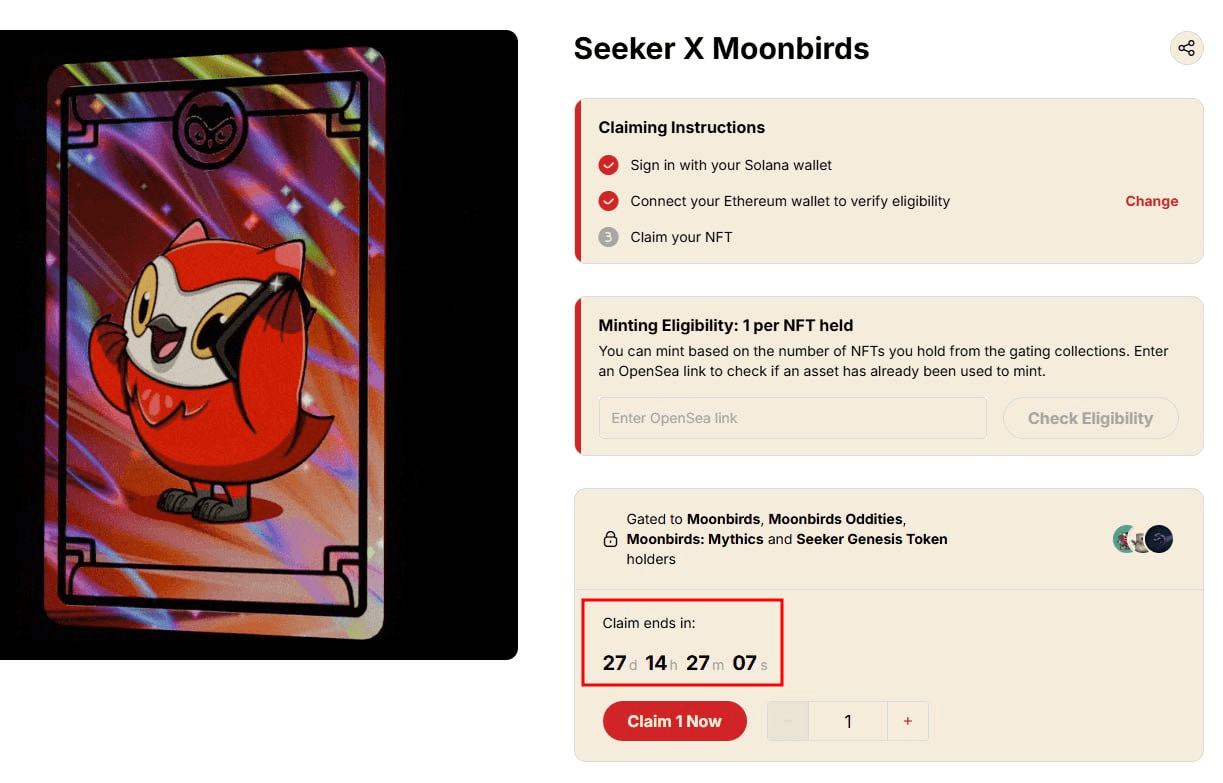Click the leftmost teal collection avatar
The width and height of the screenshot is (1223, 783).
pyautogui.click(x=1124, y=539)
